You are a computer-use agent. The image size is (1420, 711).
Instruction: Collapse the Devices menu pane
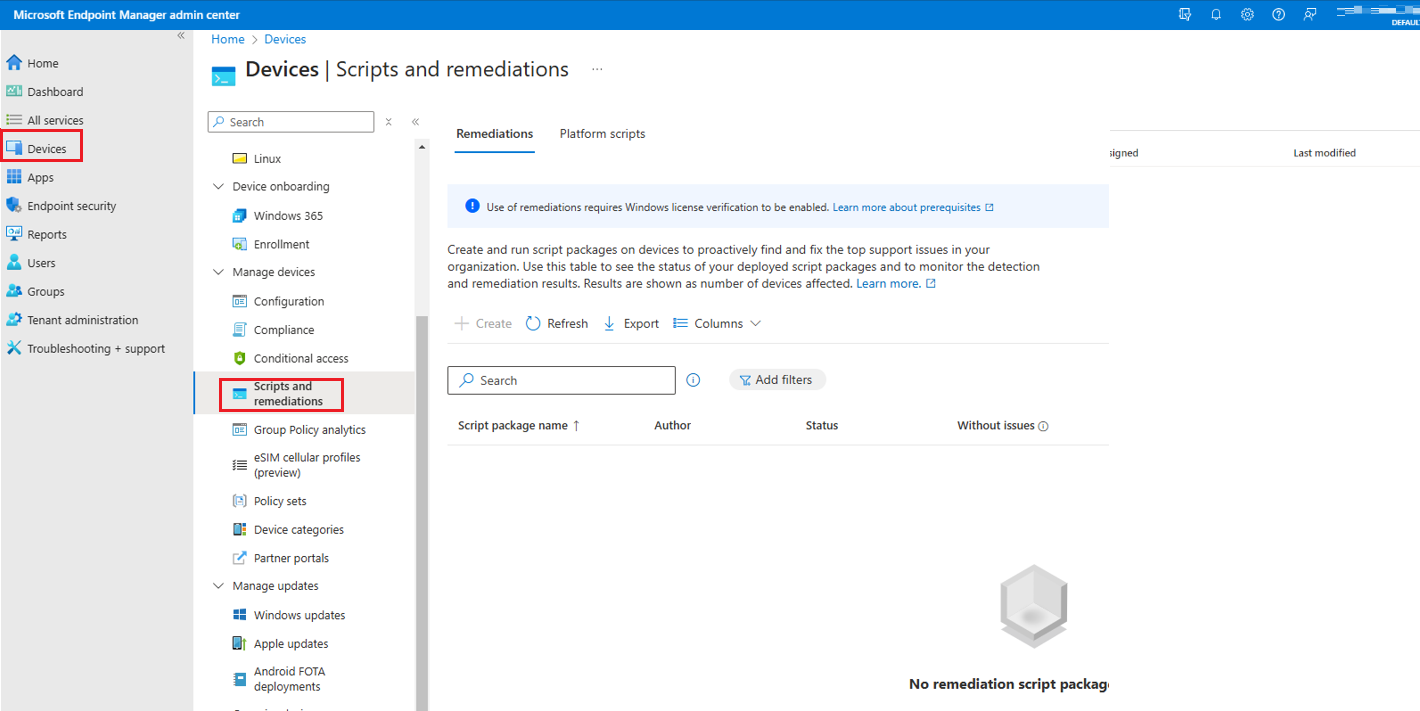tap(415, 122)
